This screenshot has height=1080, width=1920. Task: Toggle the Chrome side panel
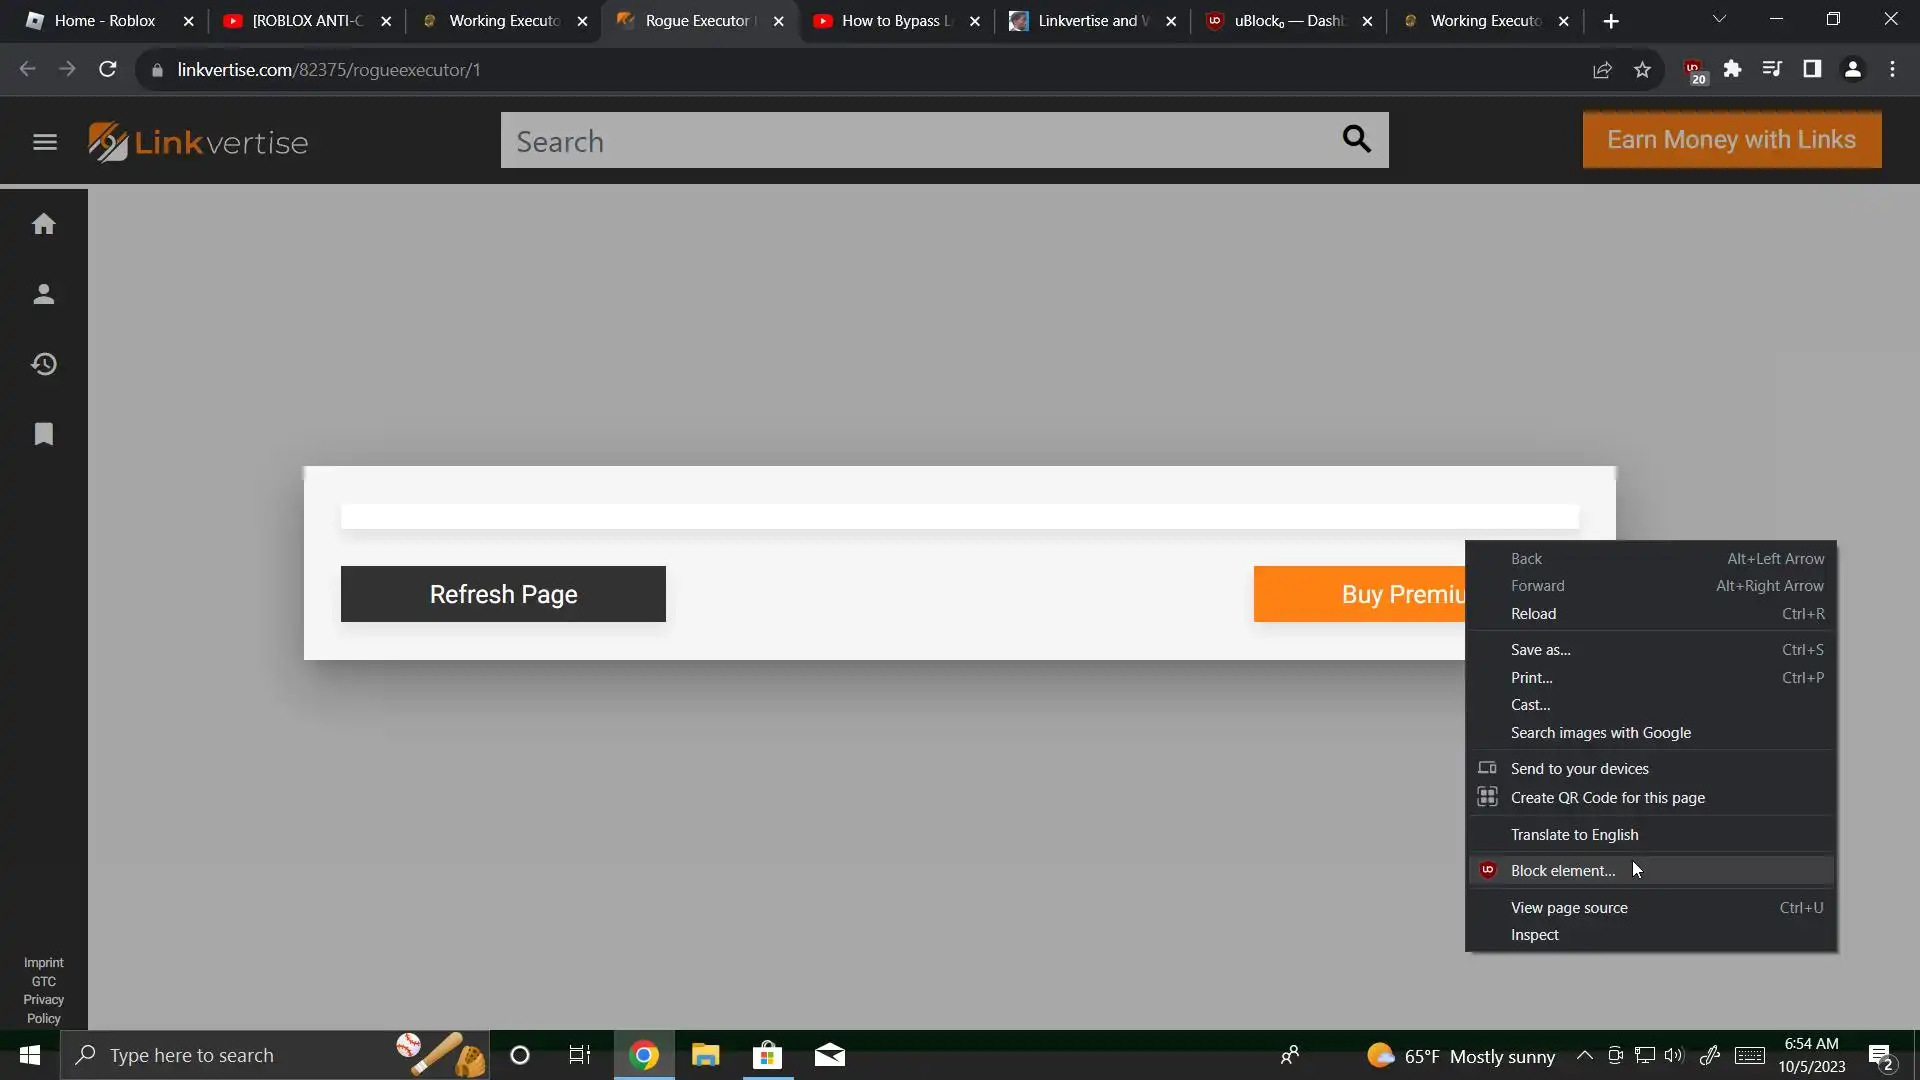pos(1812,69)
